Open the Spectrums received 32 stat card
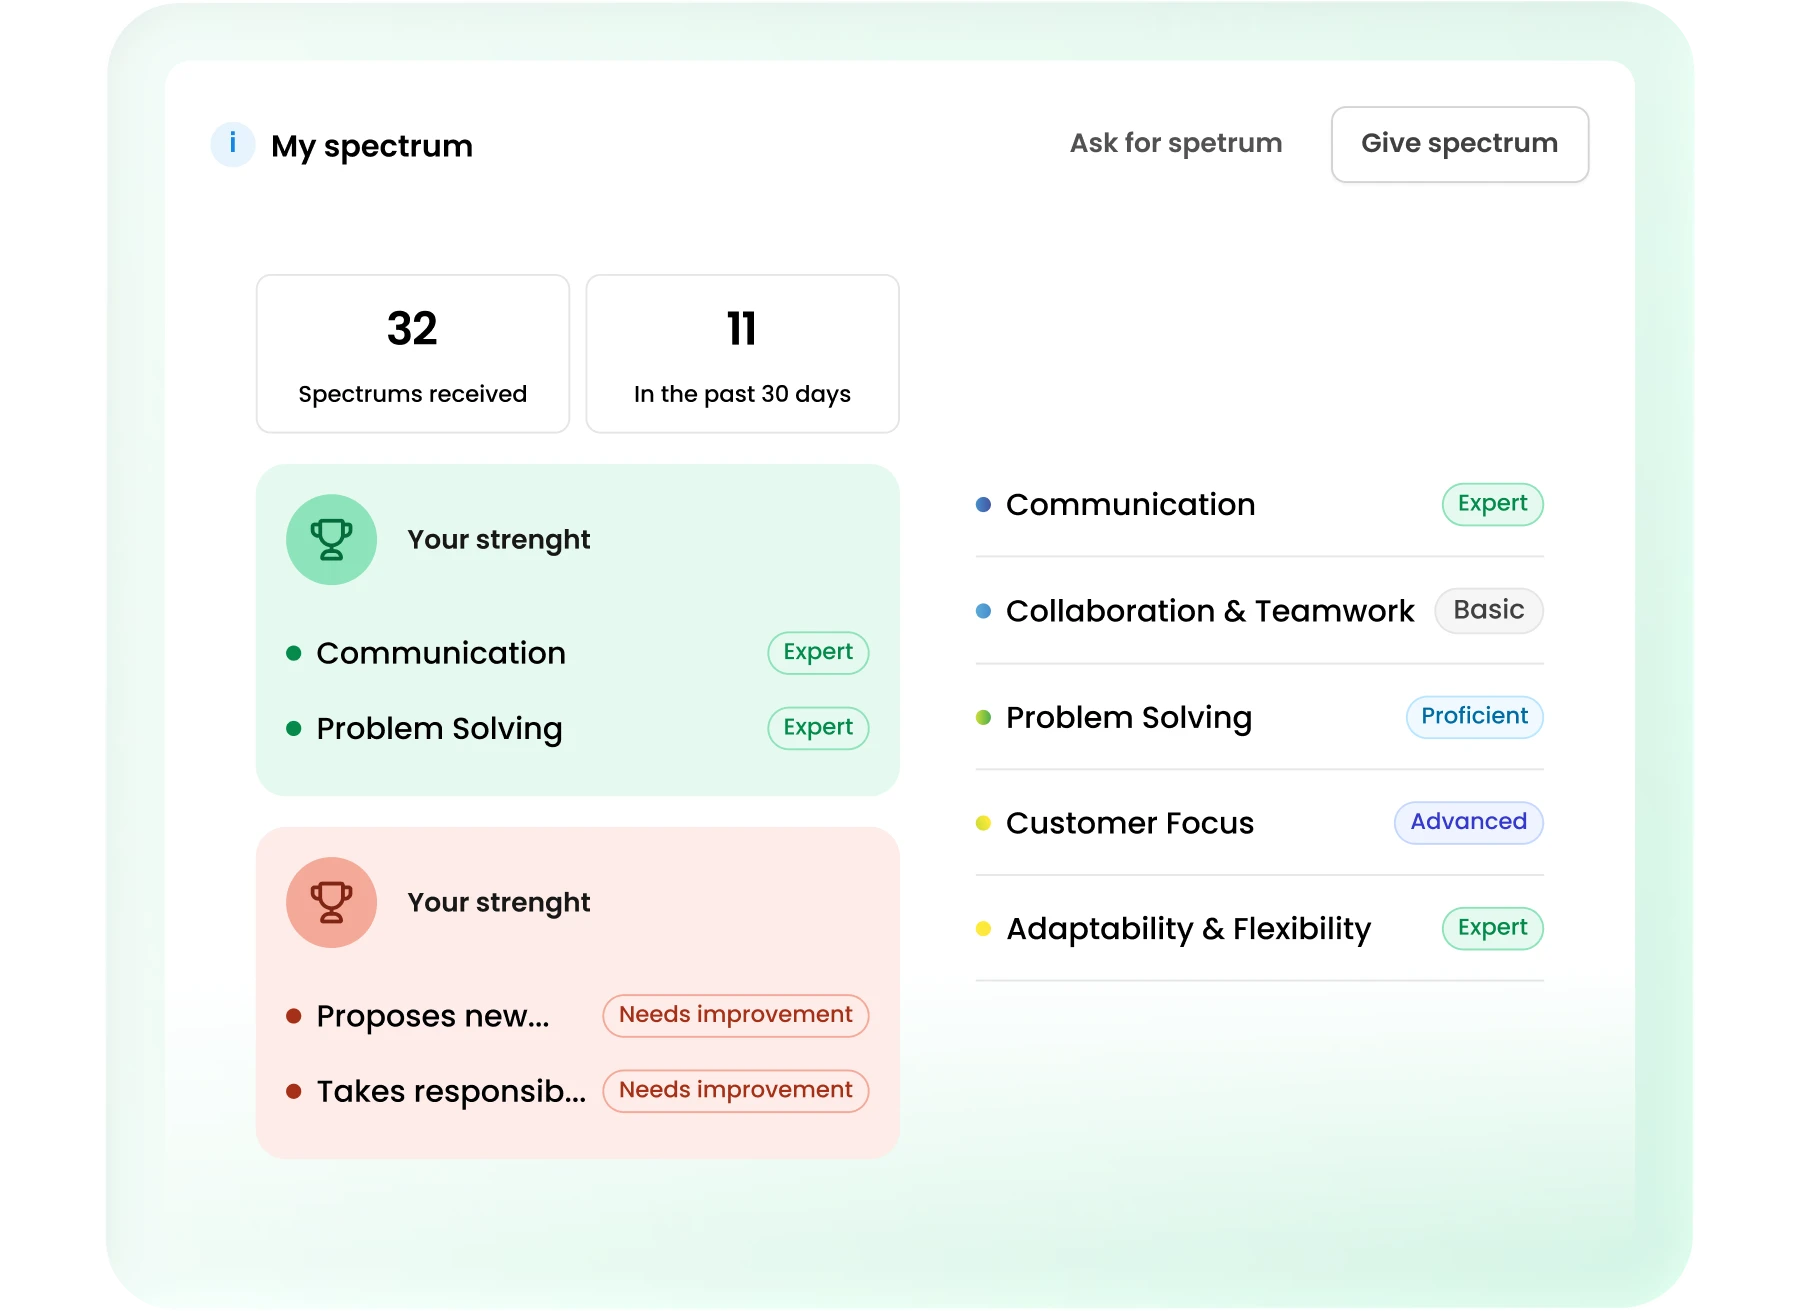This screenshot has width=1800, height=1311. pos(412,352)
